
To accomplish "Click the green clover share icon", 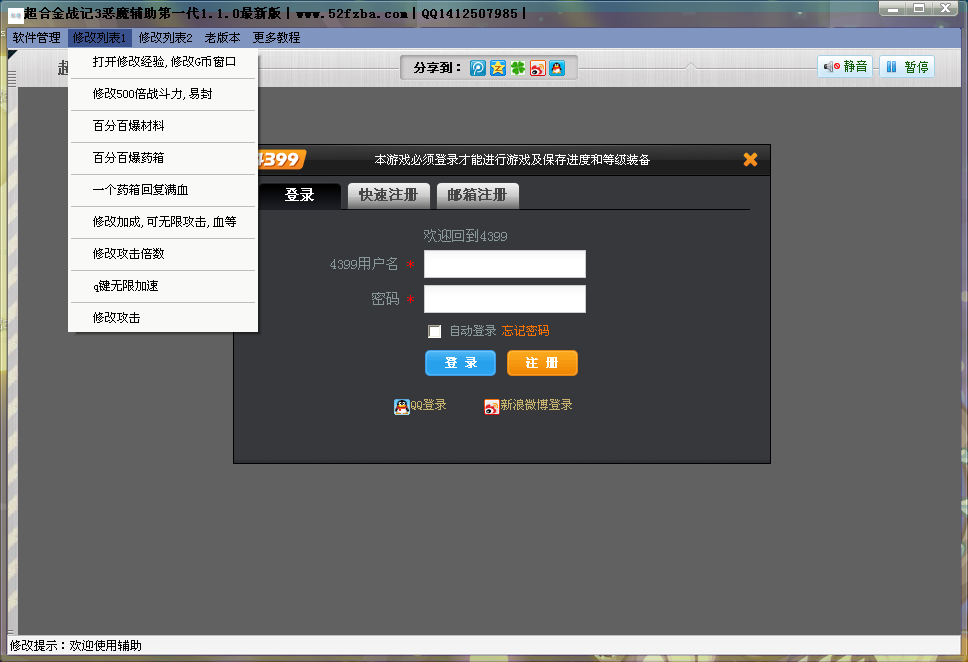I will pyautogui.click(x=517, y=68).
